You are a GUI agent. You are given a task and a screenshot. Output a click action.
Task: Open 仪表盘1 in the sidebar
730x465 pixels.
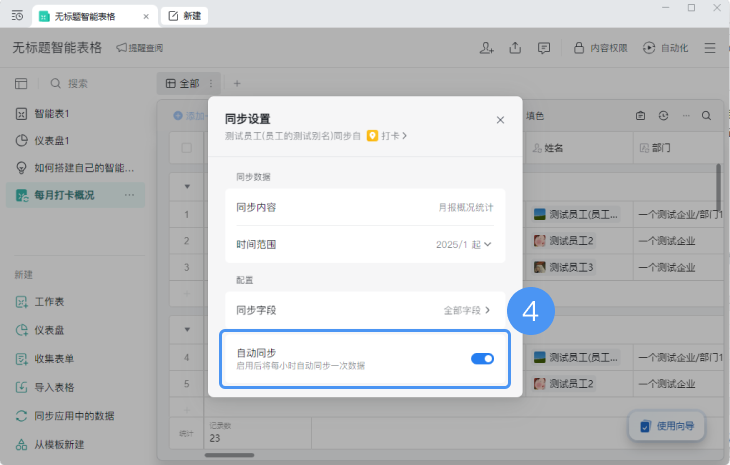point(75,141)
